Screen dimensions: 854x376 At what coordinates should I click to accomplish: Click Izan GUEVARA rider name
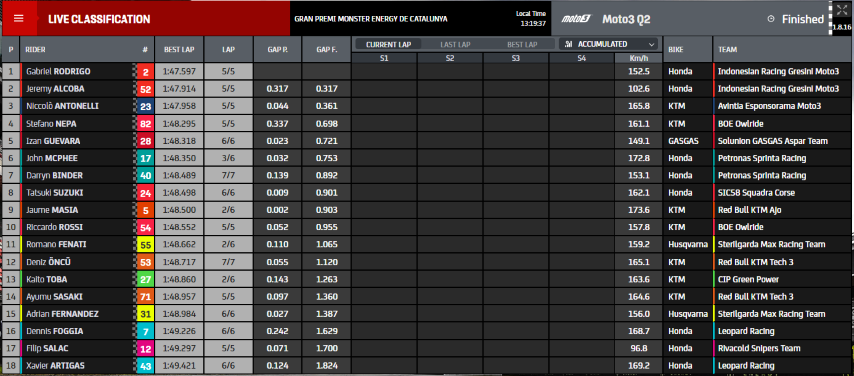click(x=53, y=141)
